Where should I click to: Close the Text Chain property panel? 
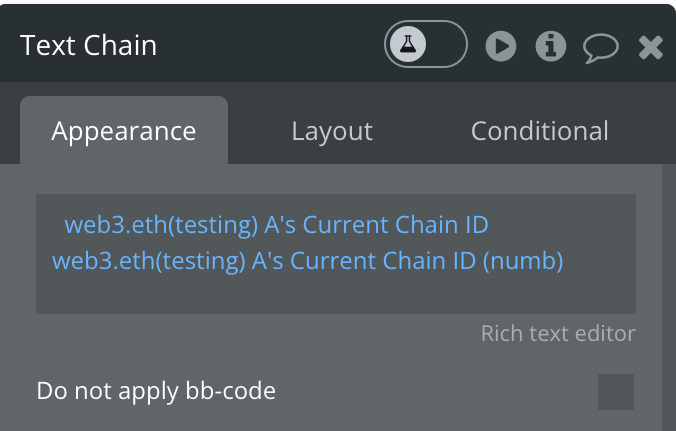coord(651,47)
